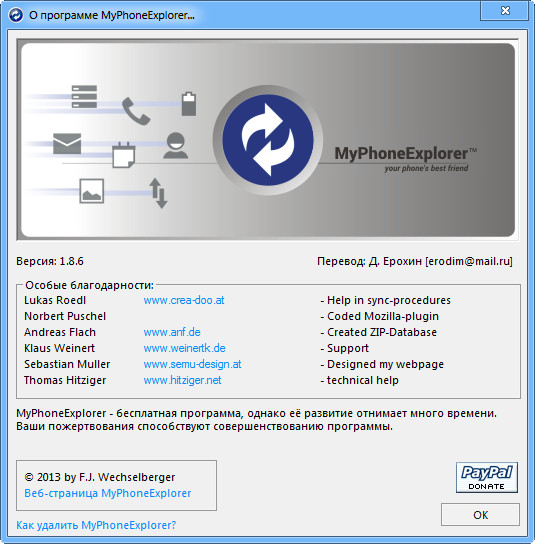Image resolution: width=535 pixels, height=544 pixels.
Task: Click the OK button
Action: pyautogui.click(x=480, y=515)
